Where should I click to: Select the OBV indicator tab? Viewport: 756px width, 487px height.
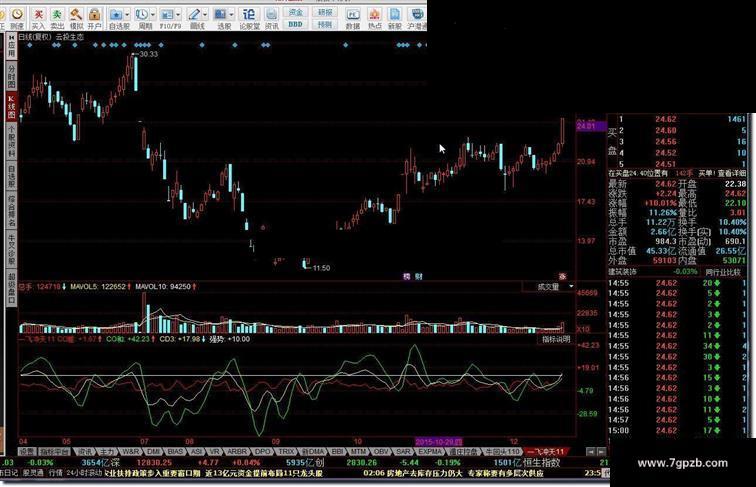(x=381, y=452)
